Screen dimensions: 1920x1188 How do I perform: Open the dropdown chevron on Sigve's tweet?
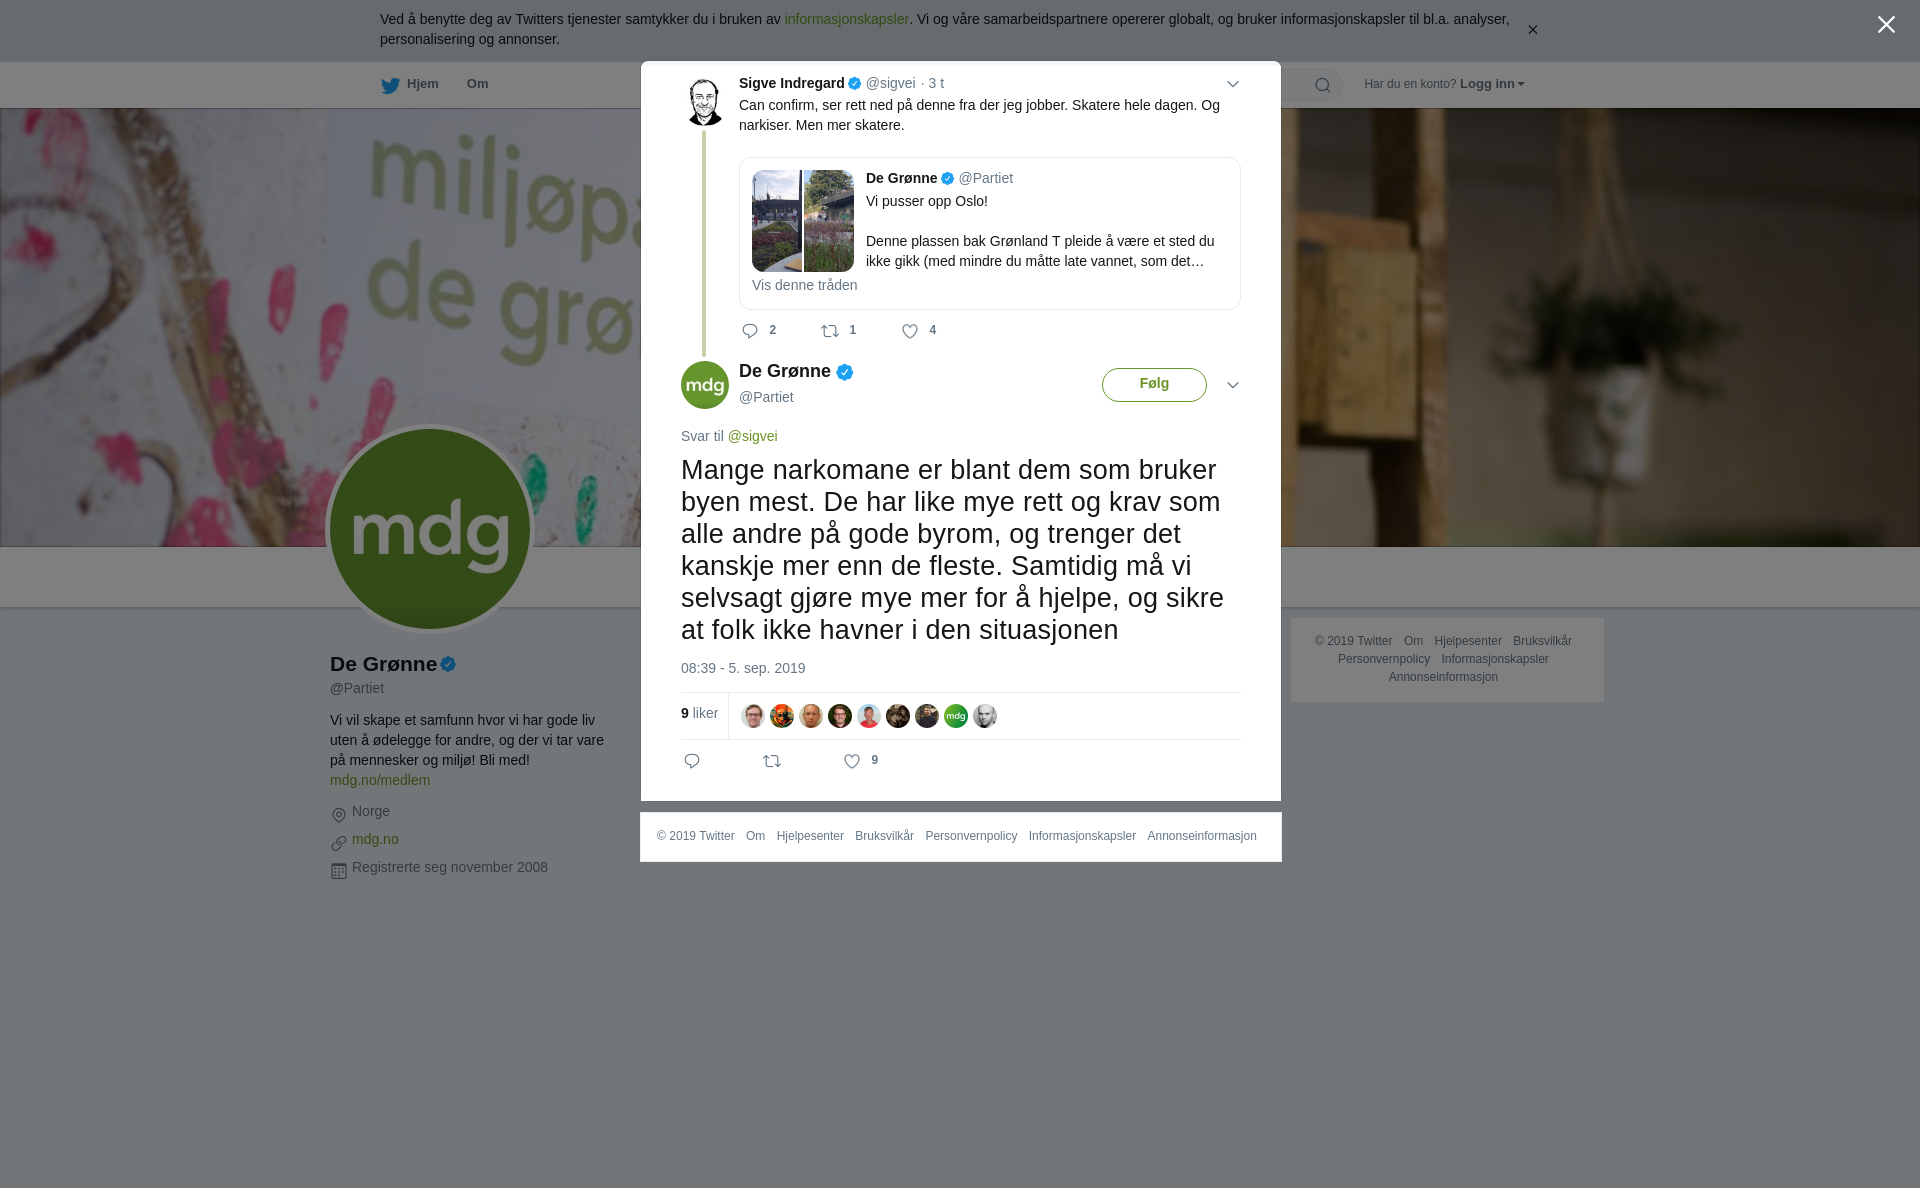[x=1233, y=84]
